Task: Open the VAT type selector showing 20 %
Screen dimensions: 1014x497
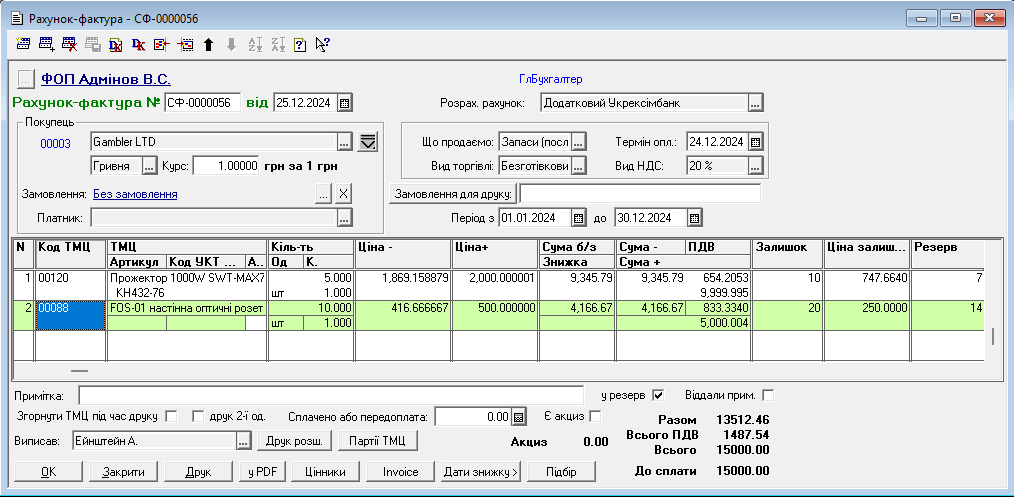Action: coord(756,165)
